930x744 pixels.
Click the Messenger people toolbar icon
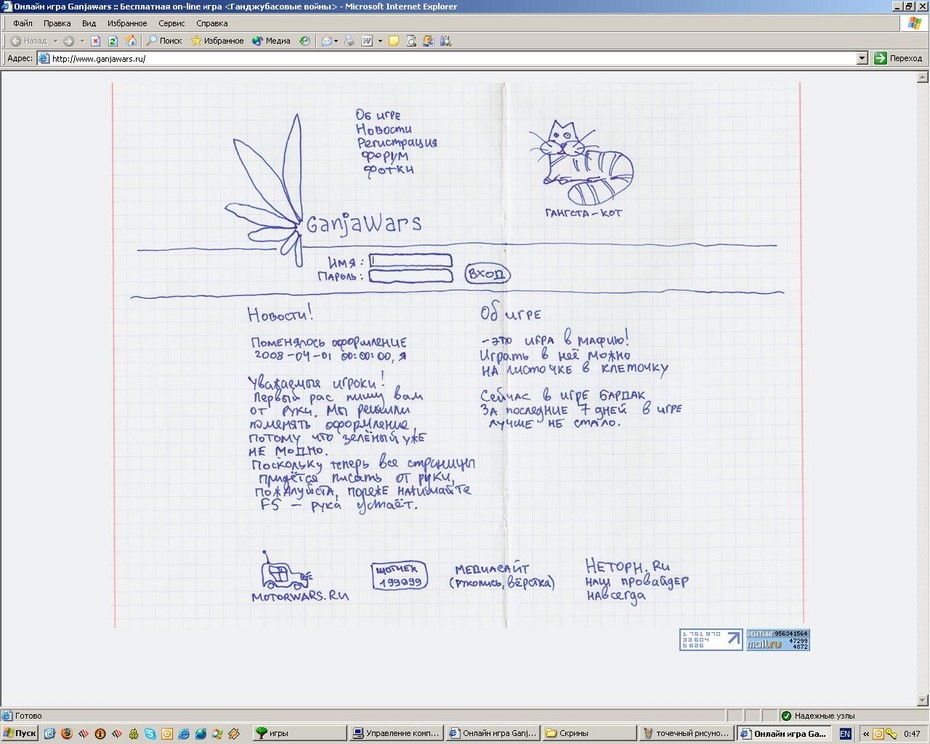point(428,41)
